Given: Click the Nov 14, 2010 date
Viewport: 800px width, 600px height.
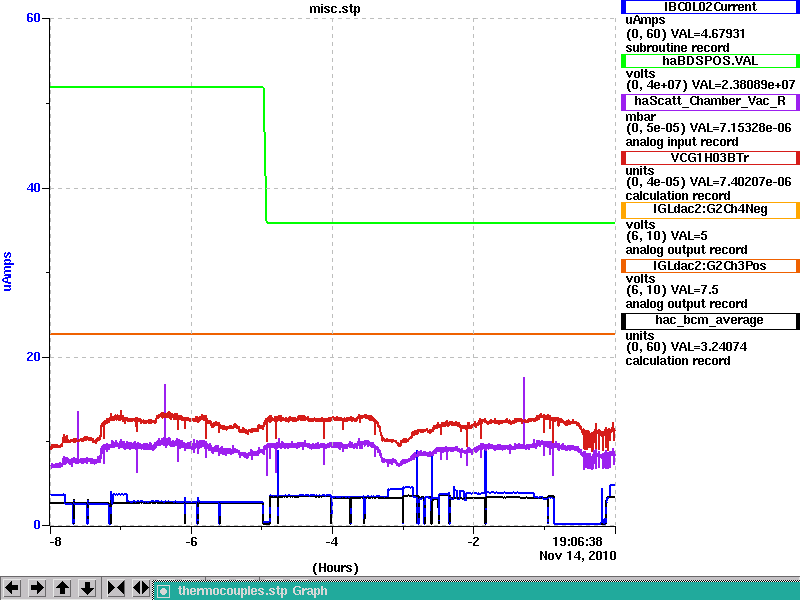Looking at the screenshot, I should coord(578,556).
